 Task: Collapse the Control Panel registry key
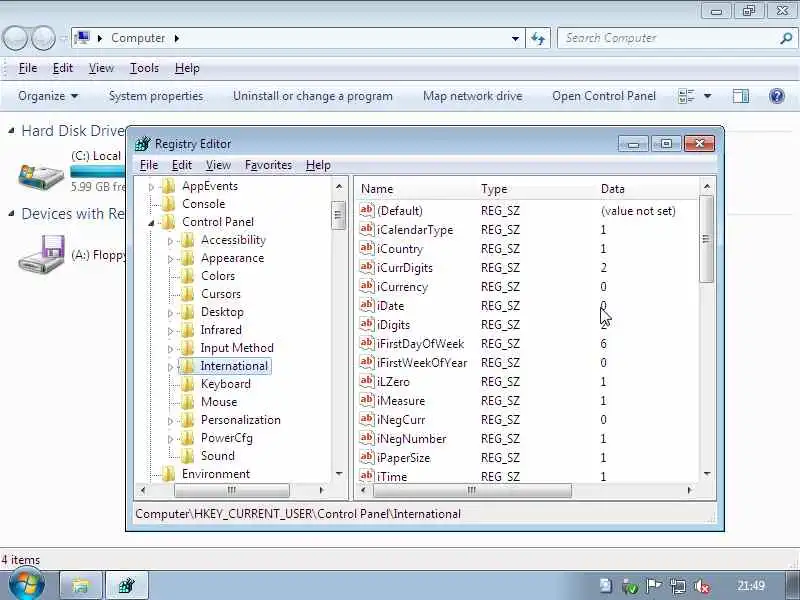pos(151,223)
